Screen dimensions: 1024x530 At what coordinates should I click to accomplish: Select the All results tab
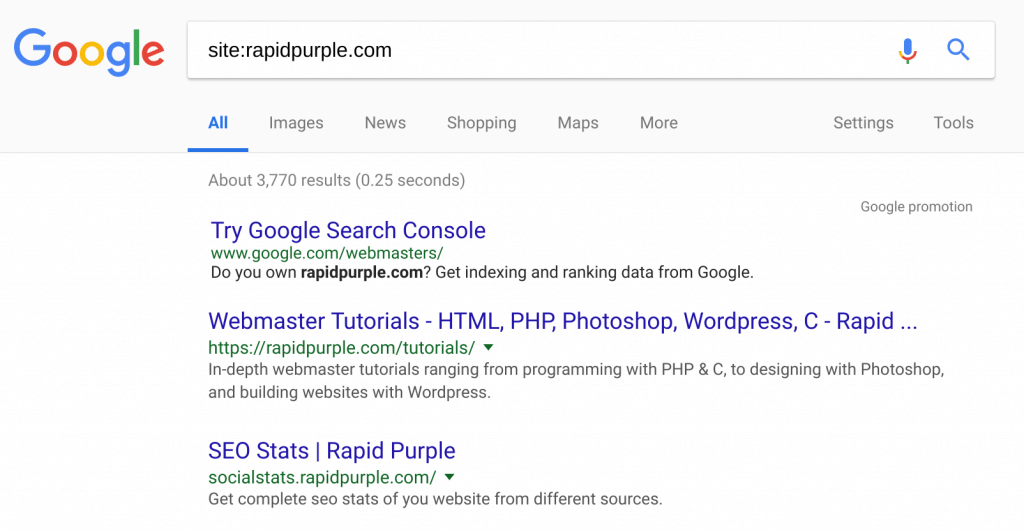pyautogui.click(x=218, y=123)
